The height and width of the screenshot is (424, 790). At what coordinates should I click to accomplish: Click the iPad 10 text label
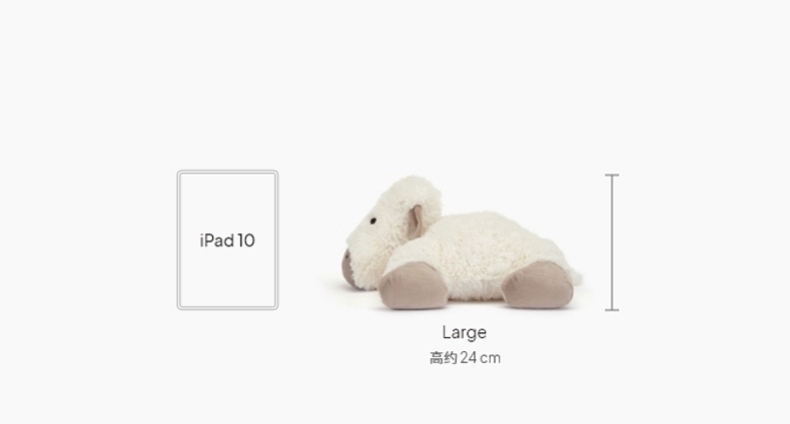227,240
